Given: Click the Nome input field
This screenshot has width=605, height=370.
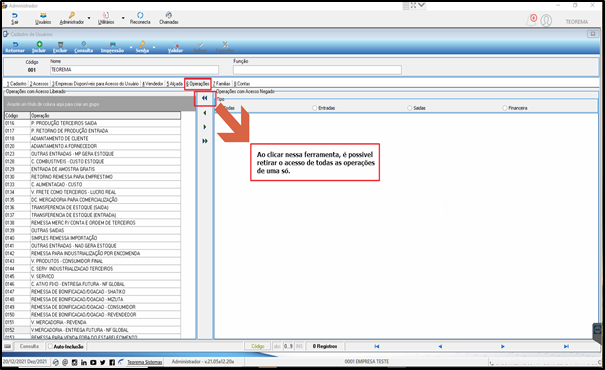Looking at the screenshot, I should coord(134,70).
